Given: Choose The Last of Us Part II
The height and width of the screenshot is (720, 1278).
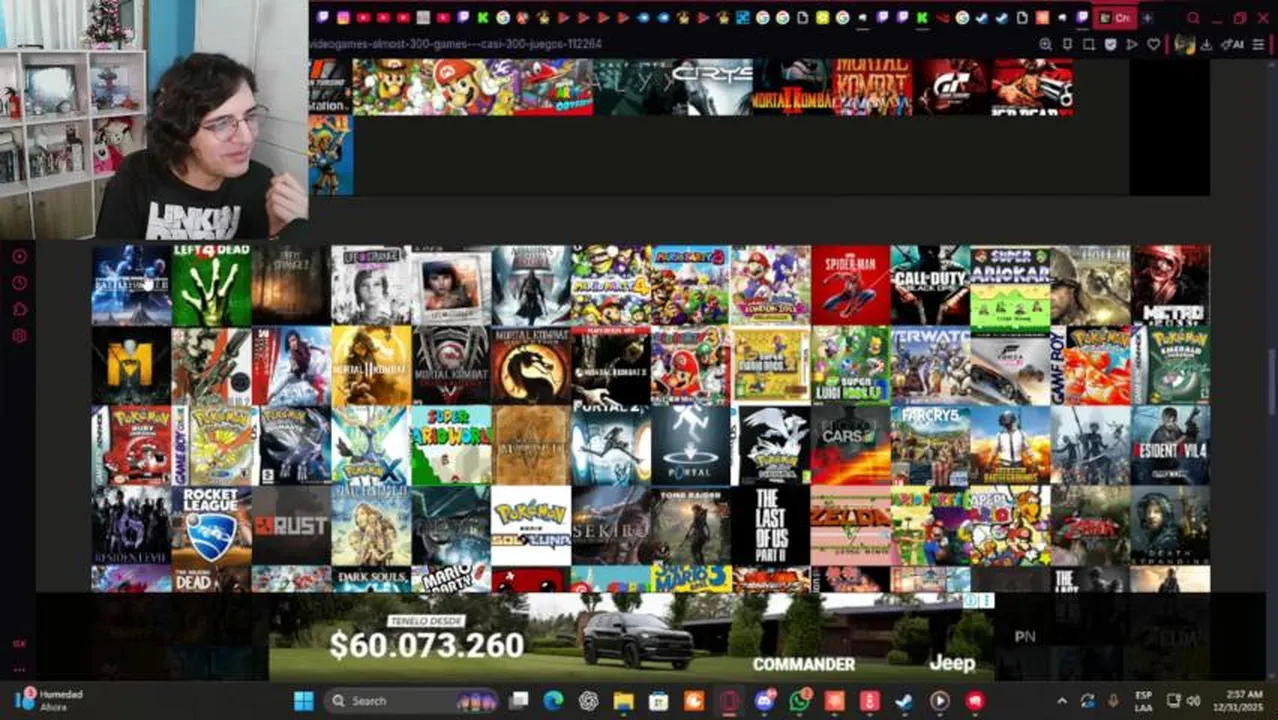Looking at the screenshot, I should pos(771,525).
